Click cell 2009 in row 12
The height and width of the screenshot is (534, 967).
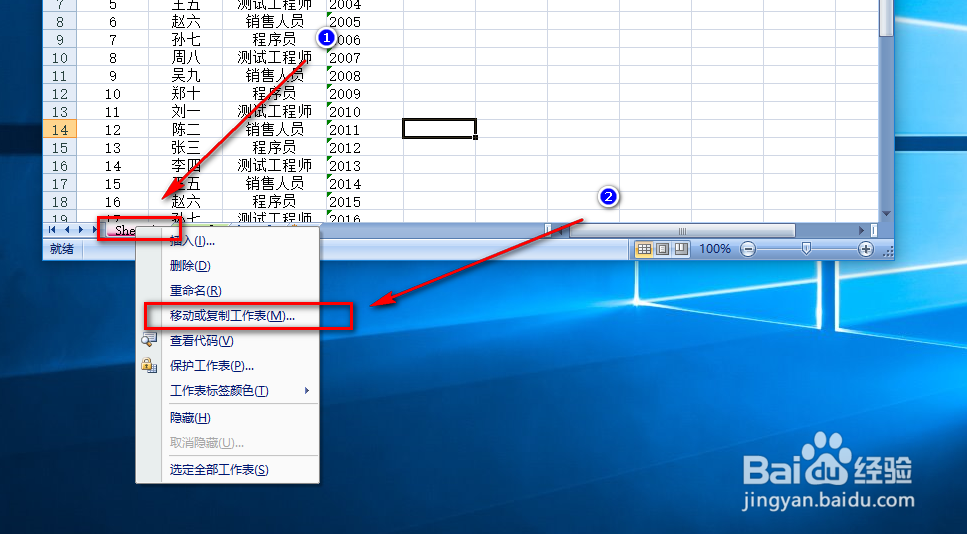coord(364,94)
